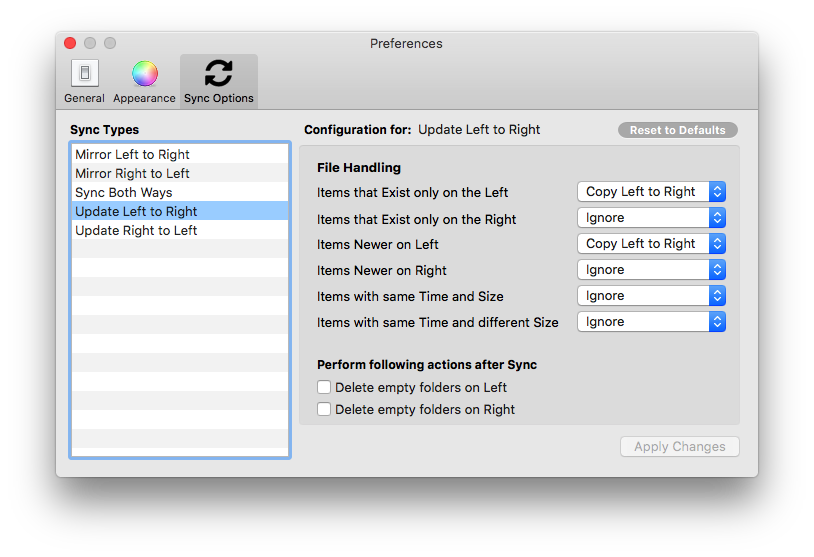Open dropdown for Items that Exist only on Left

pyautogui.click(x=651, y=192)
